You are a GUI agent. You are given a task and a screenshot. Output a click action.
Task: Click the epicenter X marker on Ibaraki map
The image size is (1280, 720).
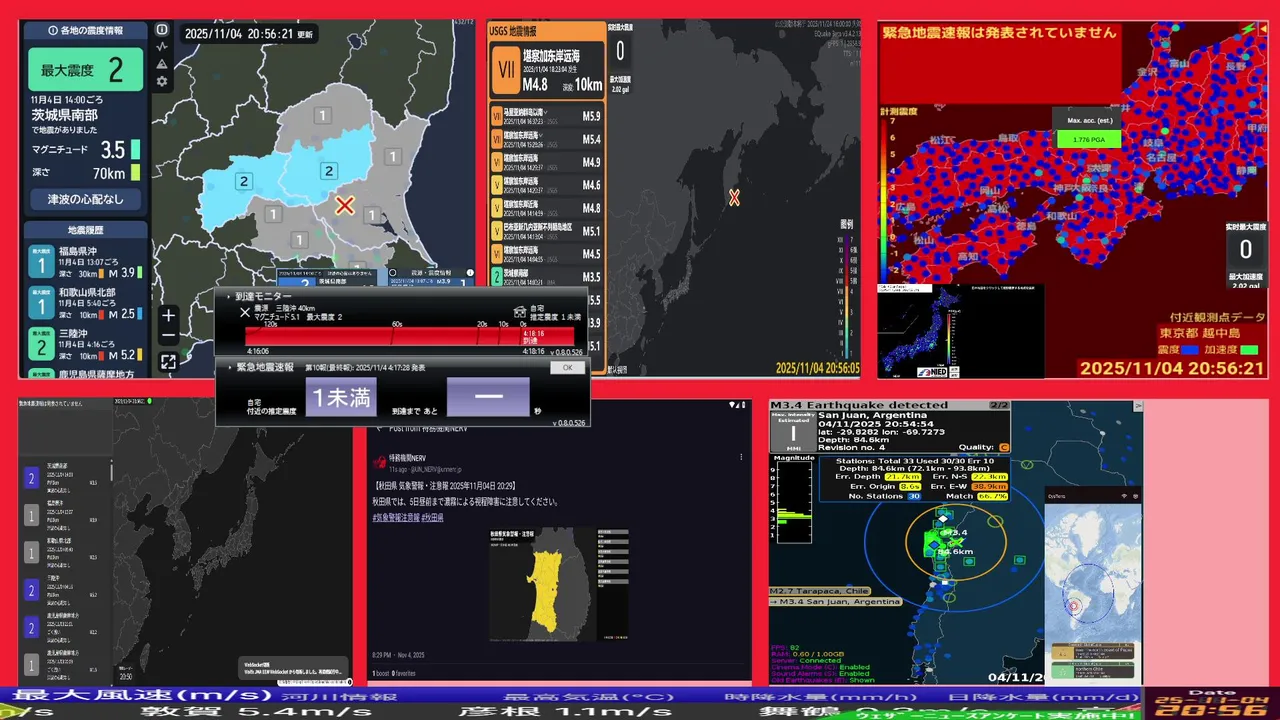pos(345,206)
